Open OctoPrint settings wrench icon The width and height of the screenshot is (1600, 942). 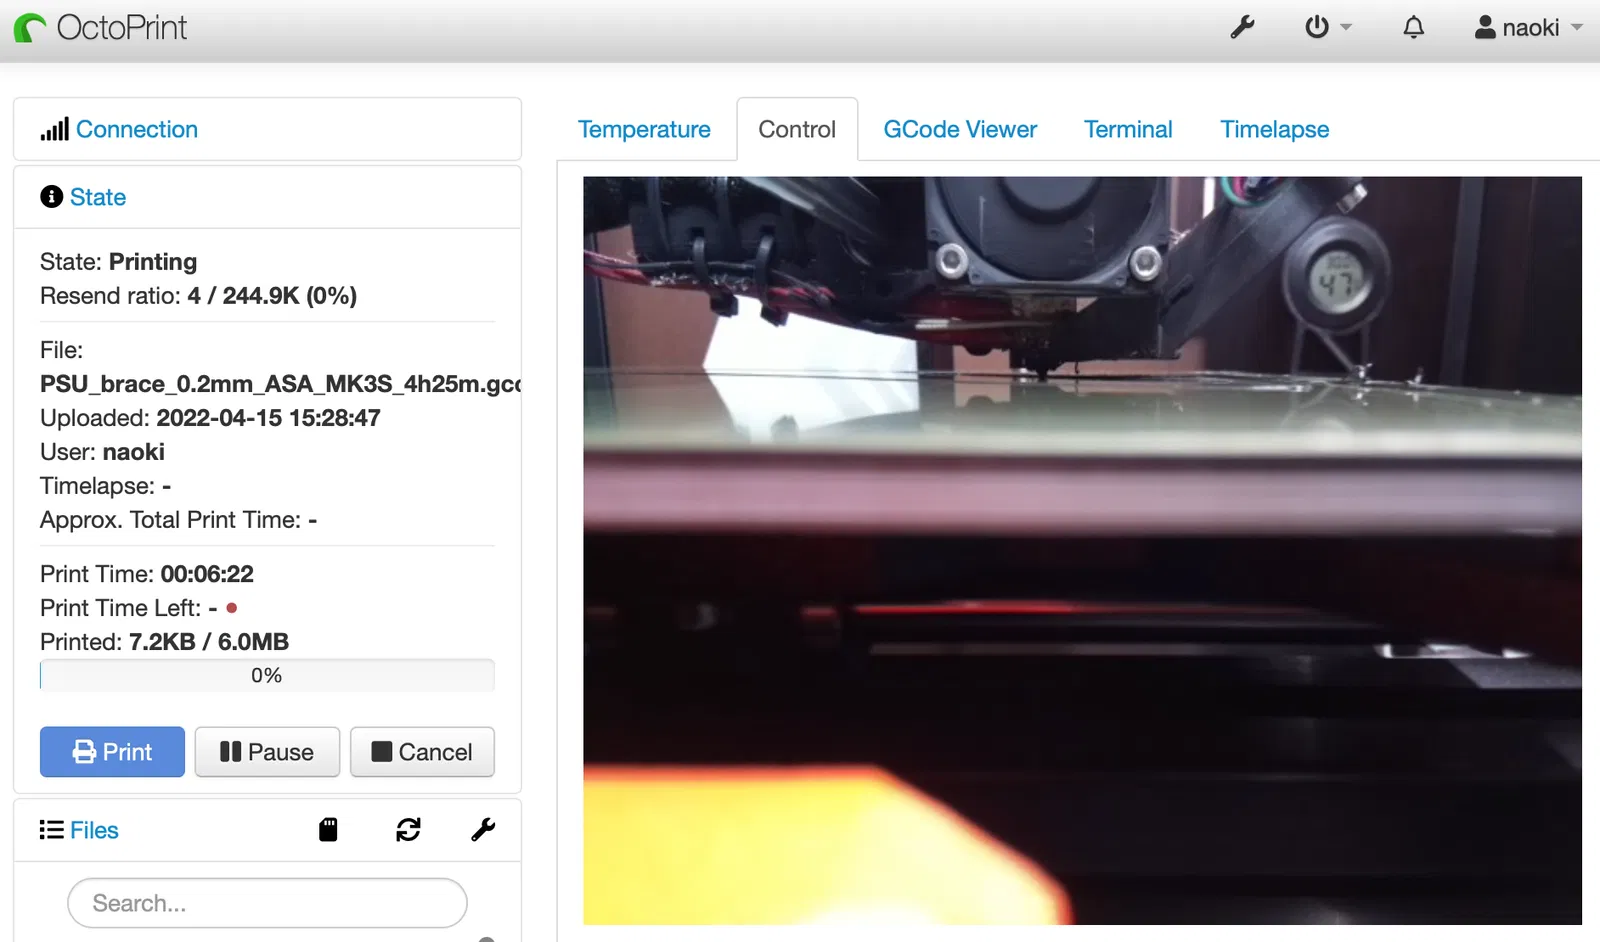point(1242,27)
